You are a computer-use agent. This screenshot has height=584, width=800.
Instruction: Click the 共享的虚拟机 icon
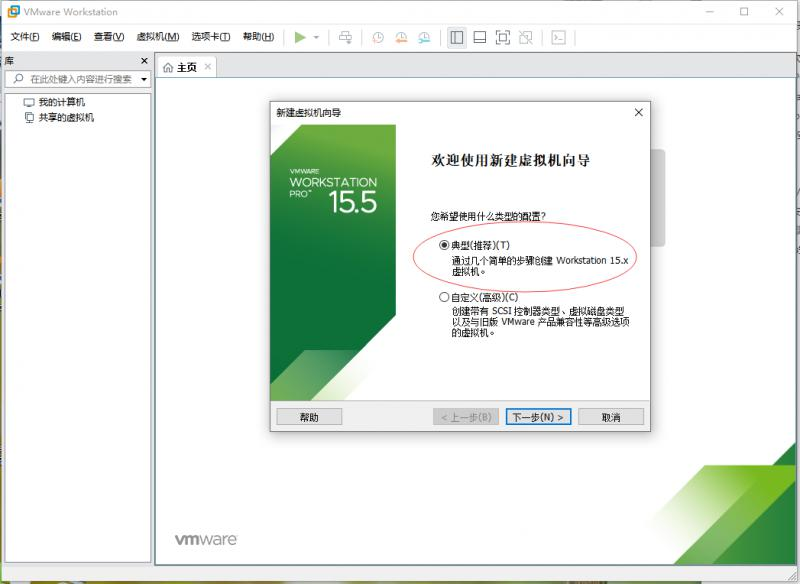[x=29, y=118]
